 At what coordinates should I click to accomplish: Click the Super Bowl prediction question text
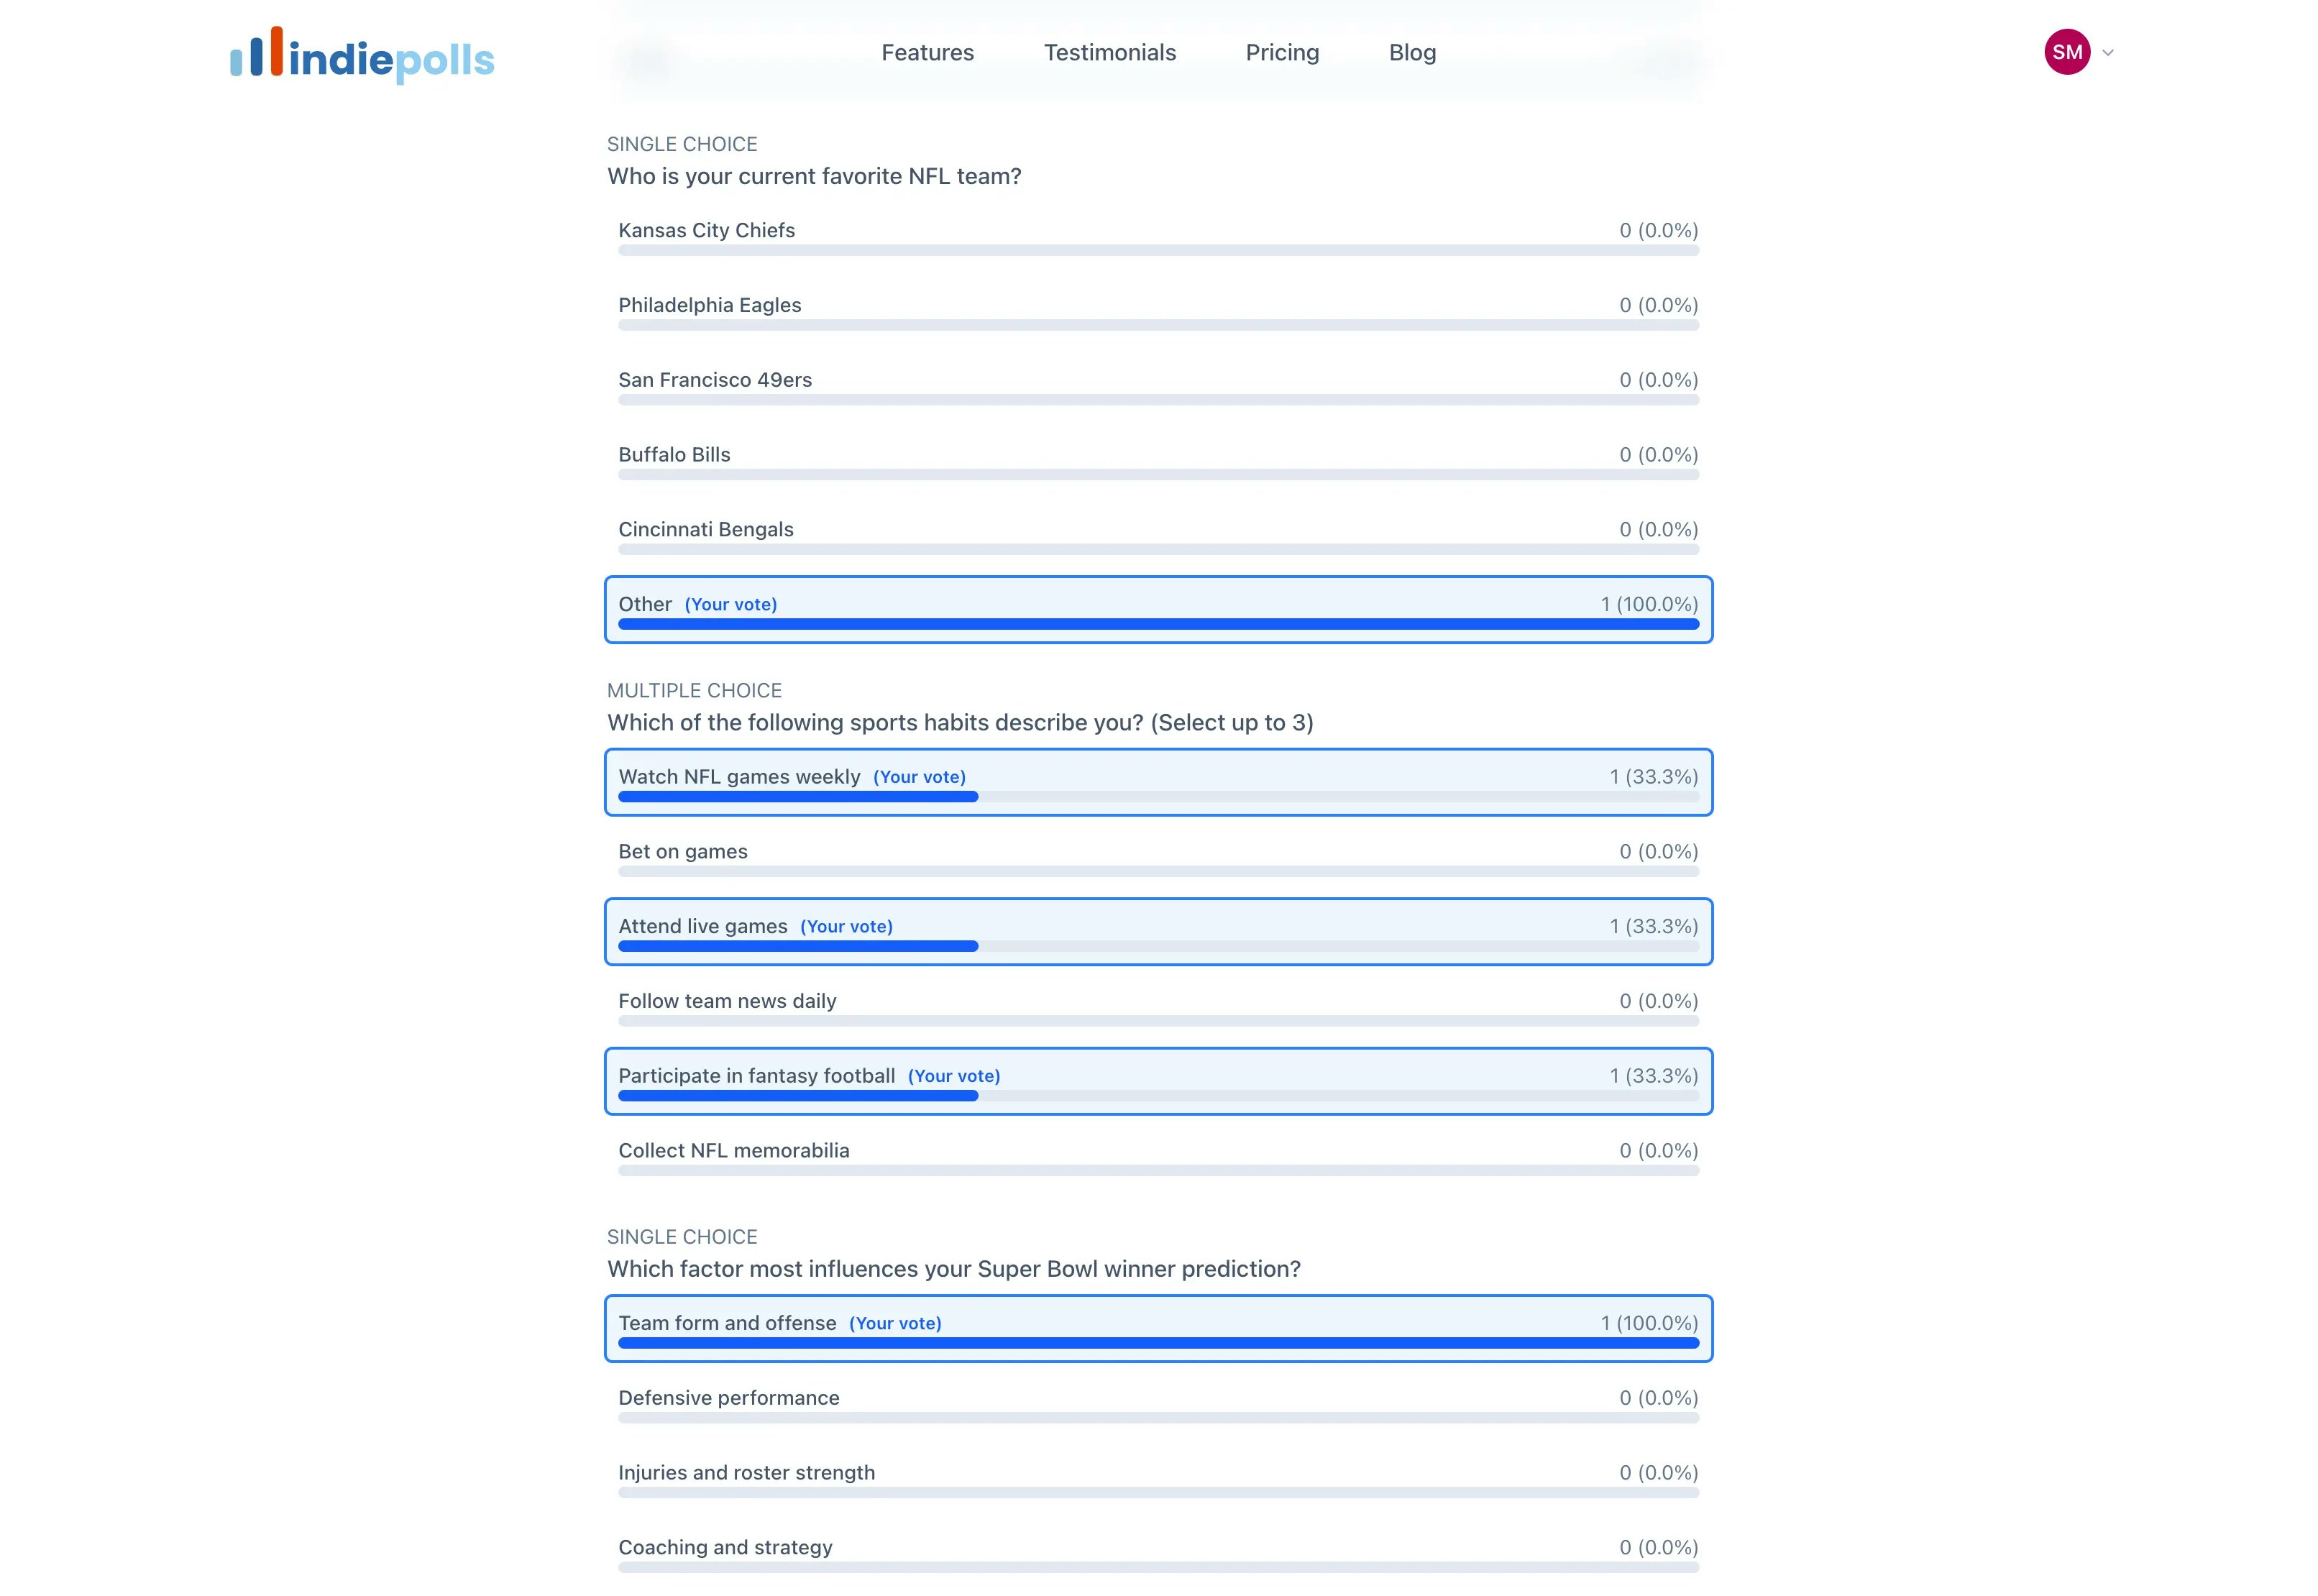(954, 1269)
